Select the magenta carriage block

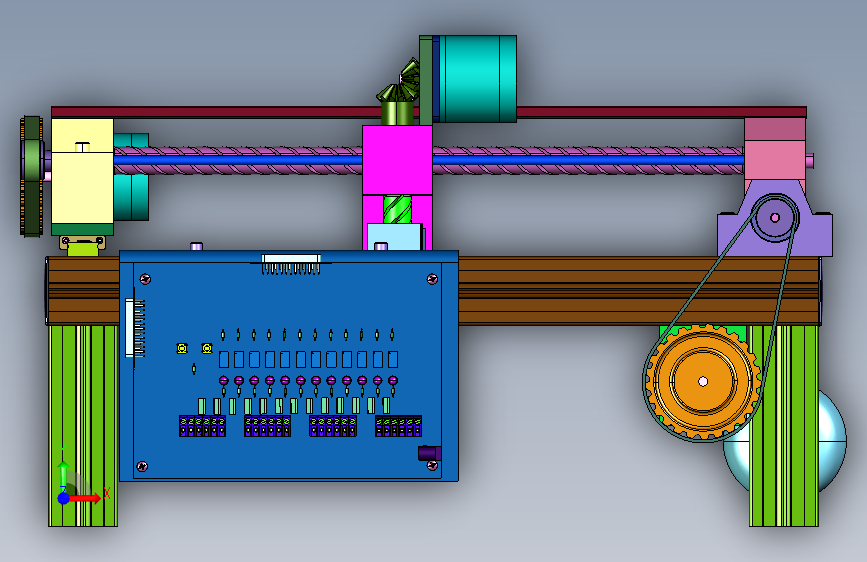point(397,160)
